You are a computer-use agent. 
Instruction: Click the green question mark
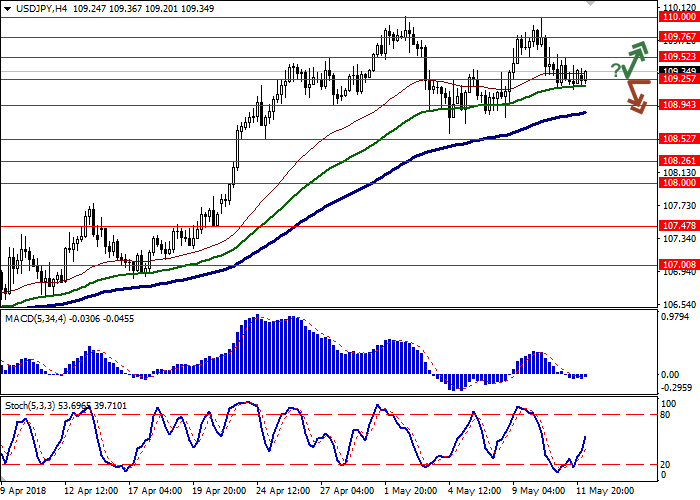click(x=616, y=69)
